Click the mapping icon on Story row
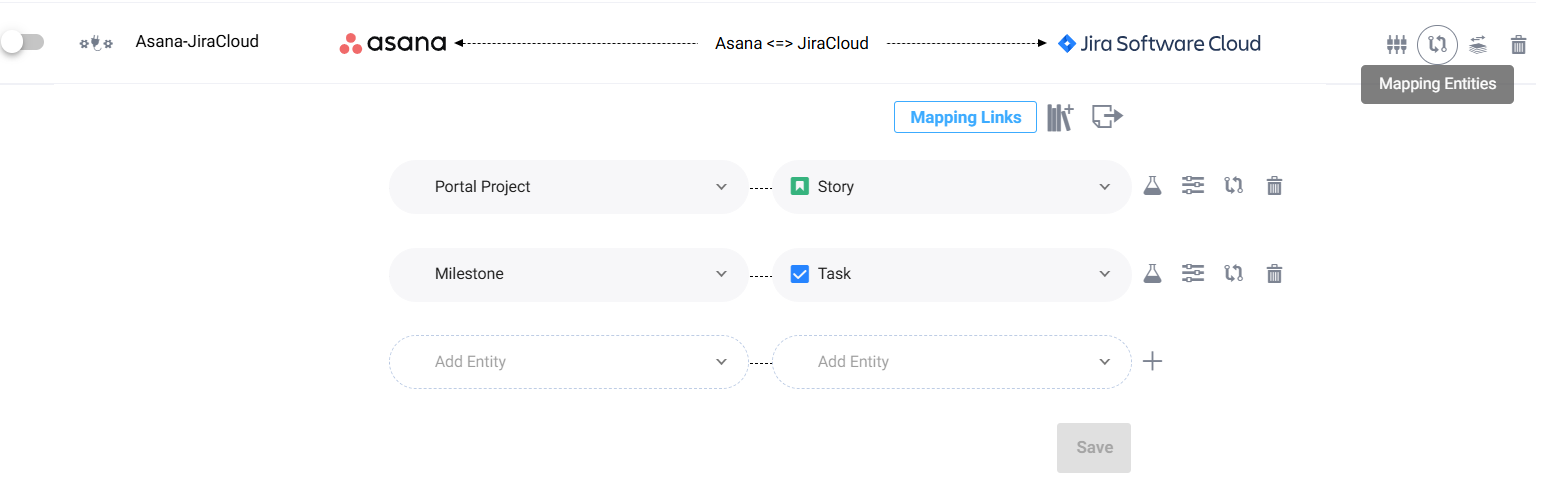The image size is (1567, 487). point(1234,186)
